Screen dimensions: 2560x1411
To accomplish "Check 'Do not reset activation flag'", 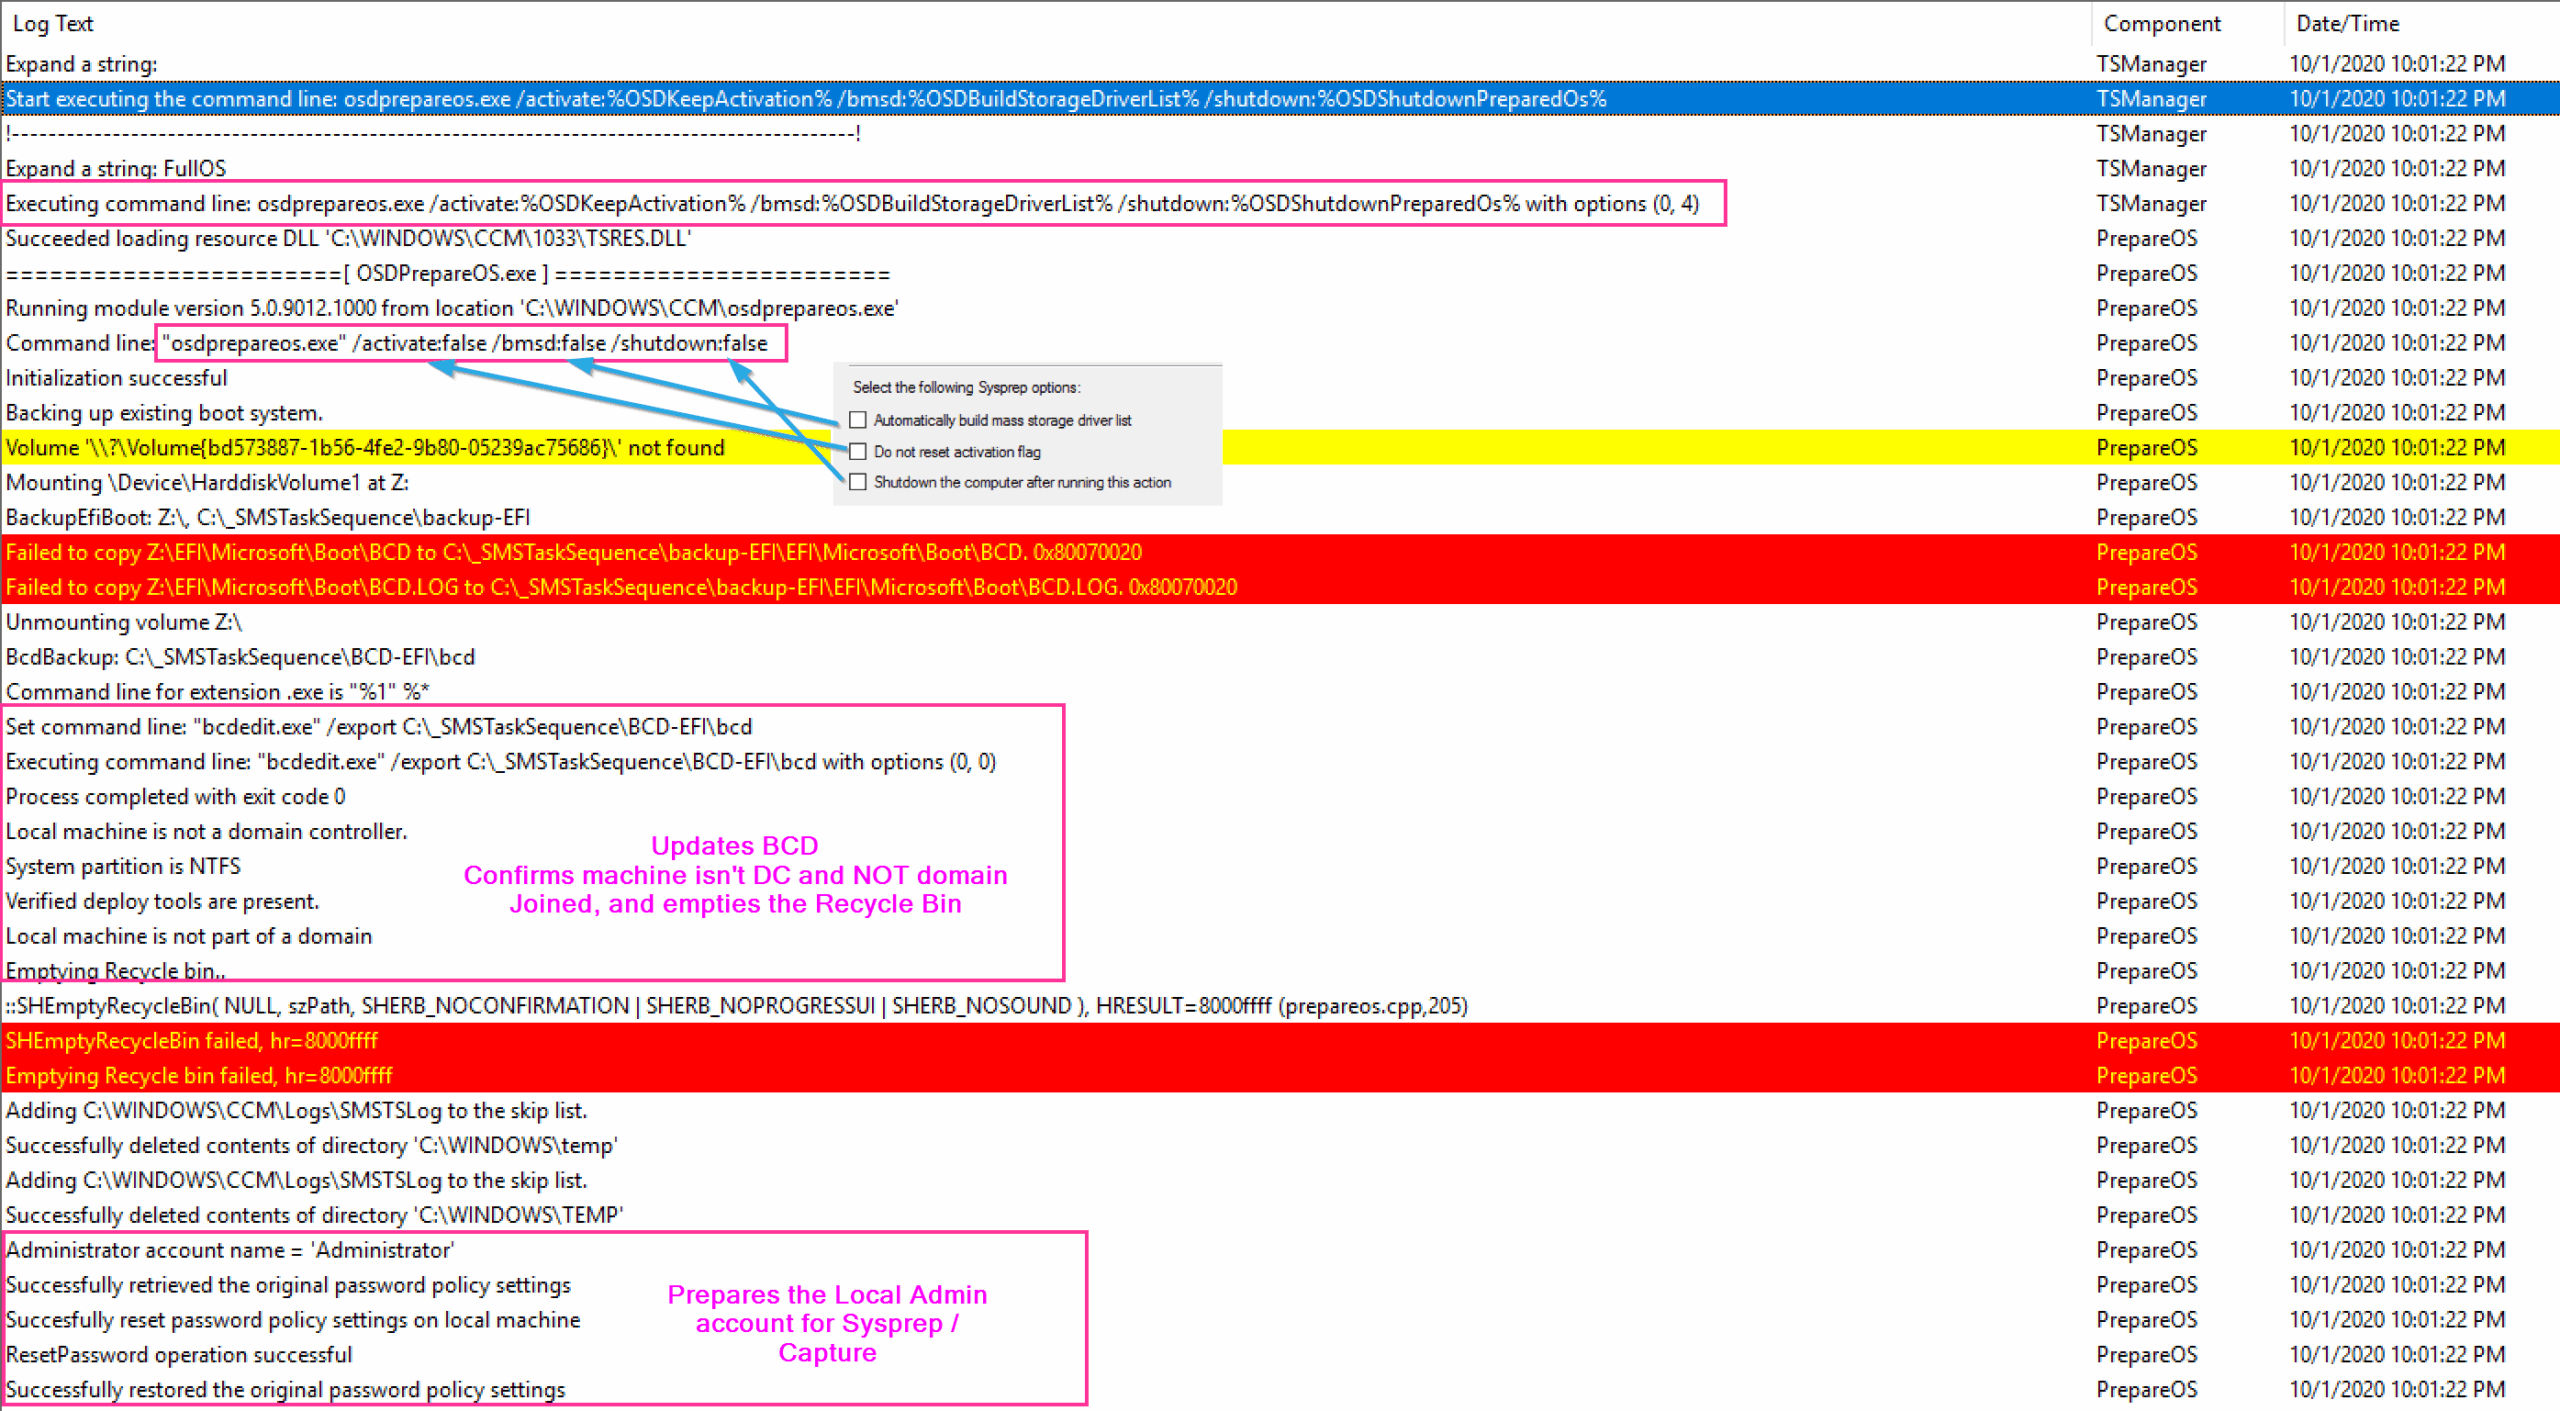I will tap(858, 452).
